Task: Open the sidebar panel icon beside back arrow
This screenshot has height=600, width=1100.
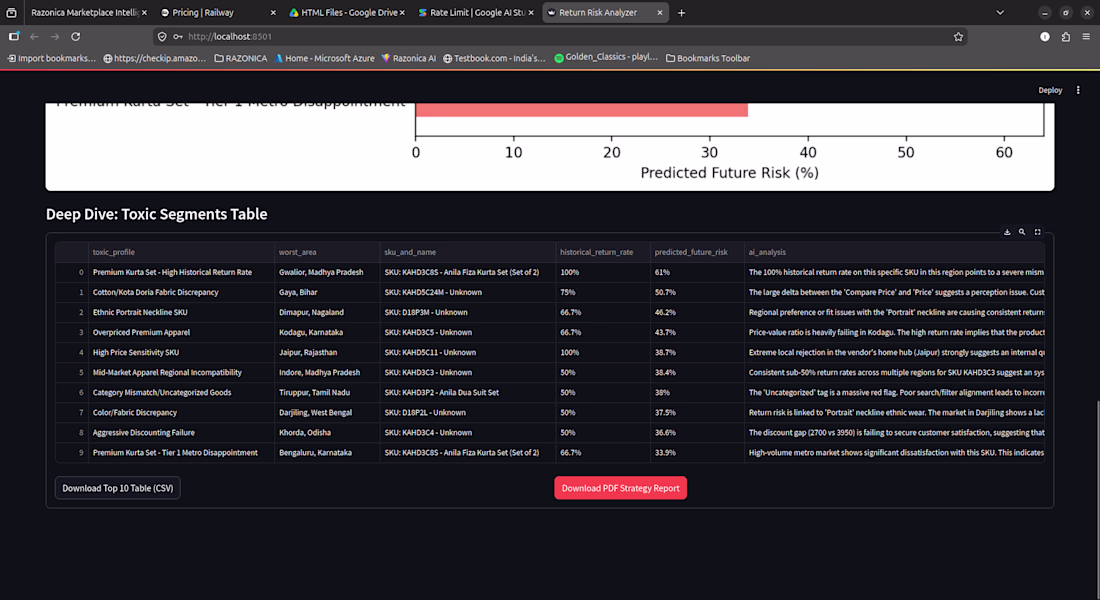Action: [14, 36]
